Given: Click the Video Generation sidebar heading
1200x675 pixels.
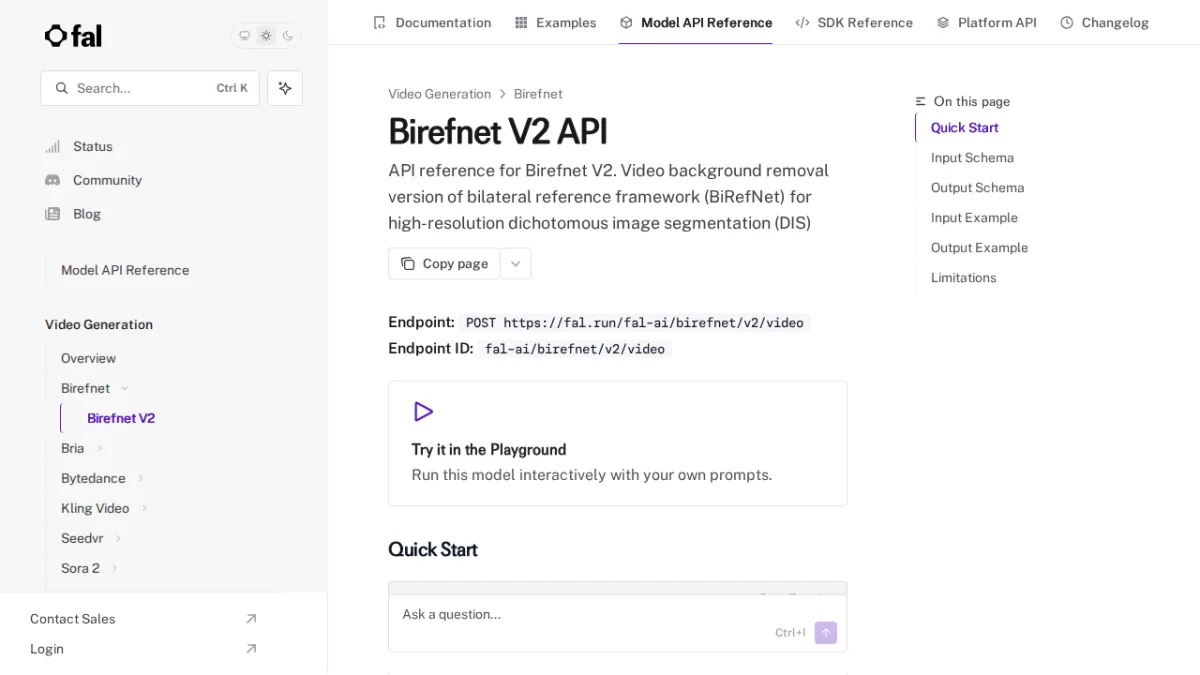Looking at the screenshot, I should click(99, 325).
